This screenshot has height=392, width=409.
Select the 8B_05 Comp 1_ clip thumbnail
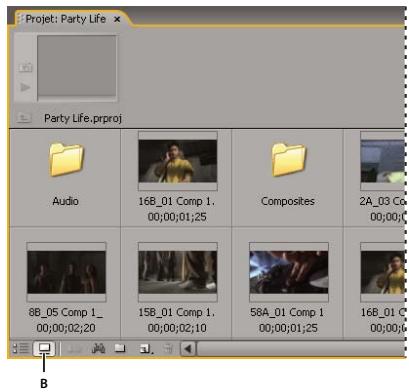pyautogui.click(x=66, y=272)
